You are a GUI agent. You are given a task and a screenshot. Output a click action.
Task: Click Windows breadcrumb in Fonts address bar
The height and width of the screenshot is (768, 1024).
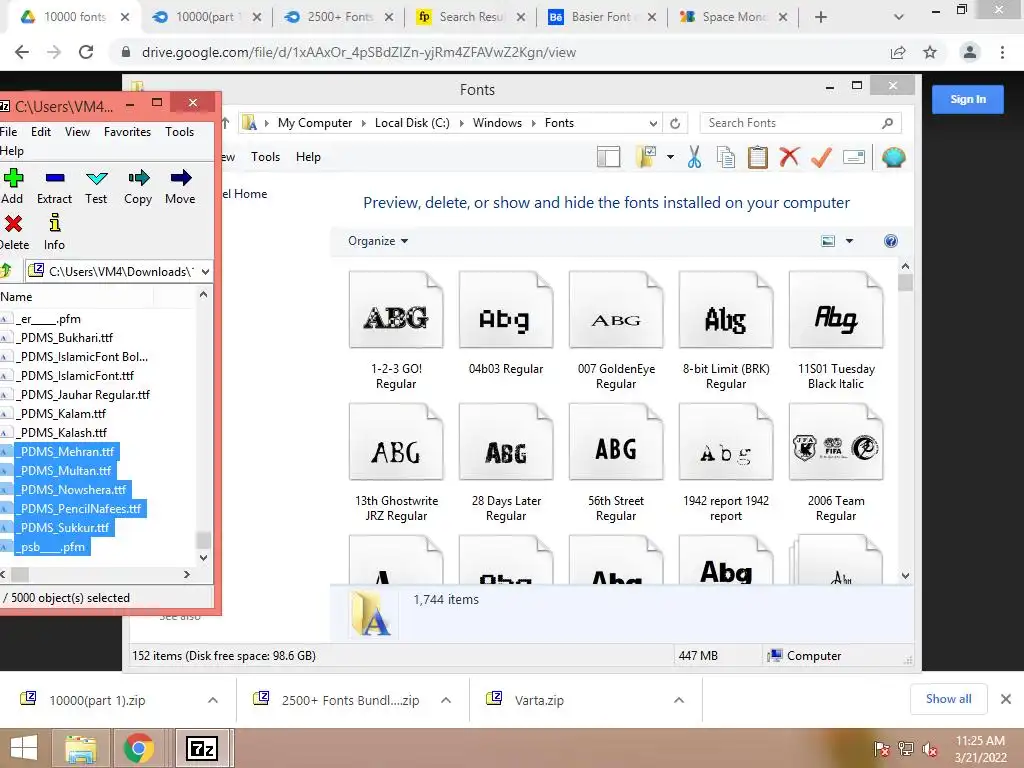pos(497,123)
